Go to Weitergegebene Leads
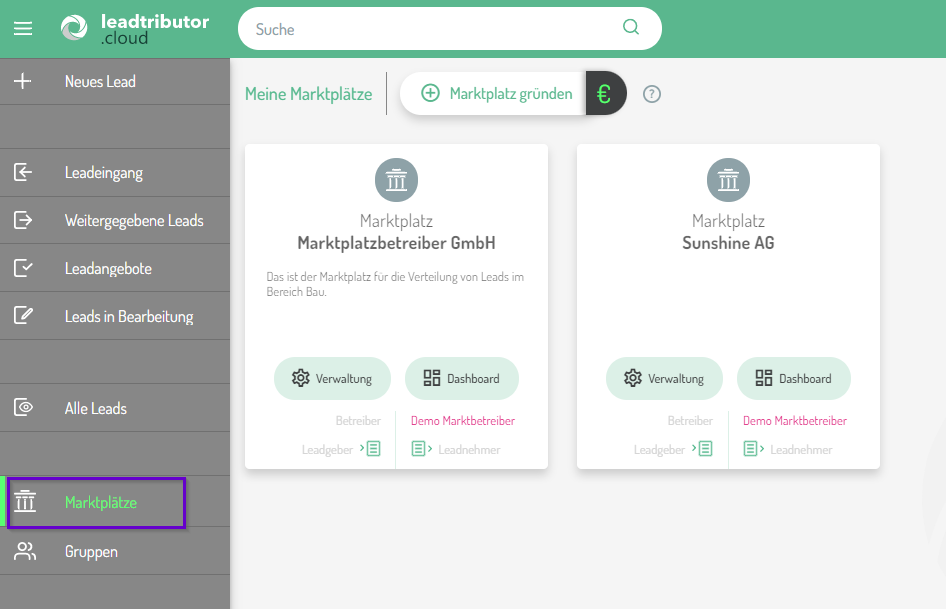Screen dimensions: 946x609 [134, 221]
